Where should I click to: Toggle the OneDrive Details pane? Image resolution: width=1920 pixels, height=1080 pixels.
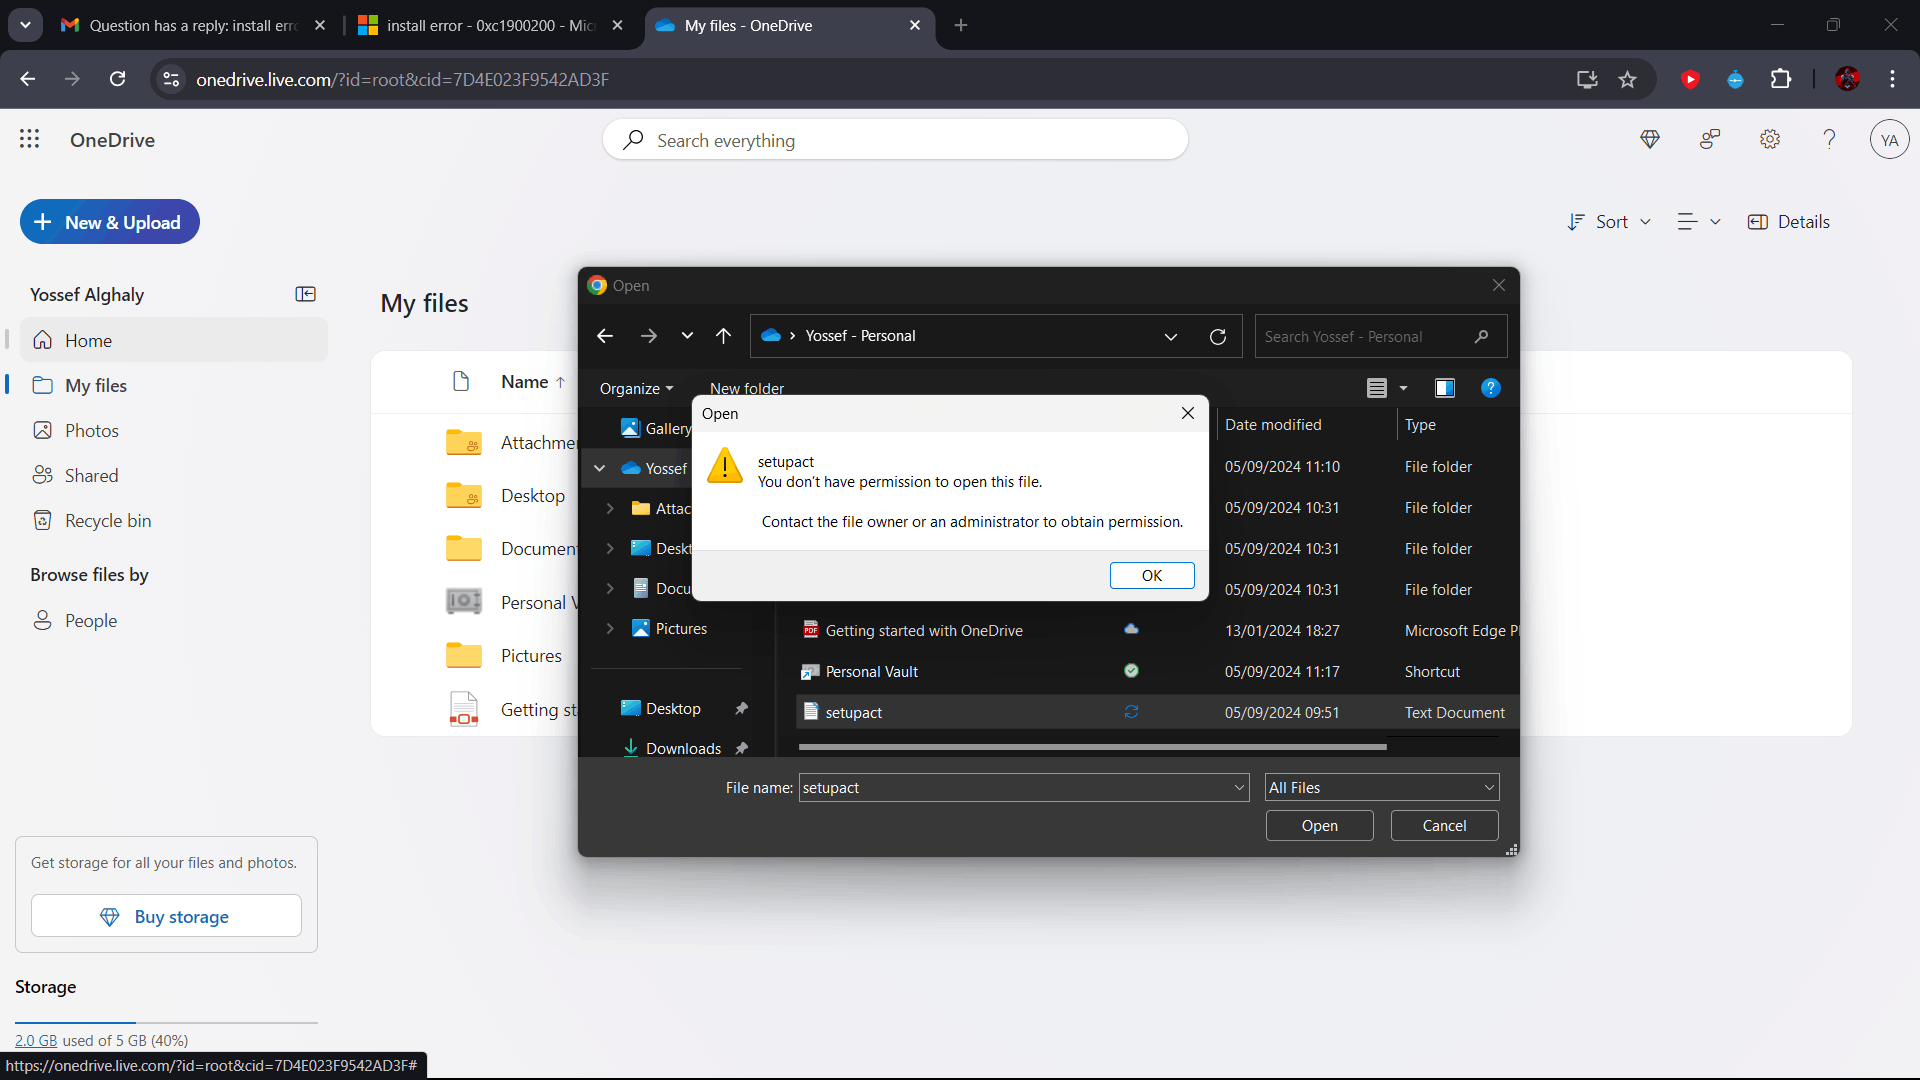[1788, 222]
